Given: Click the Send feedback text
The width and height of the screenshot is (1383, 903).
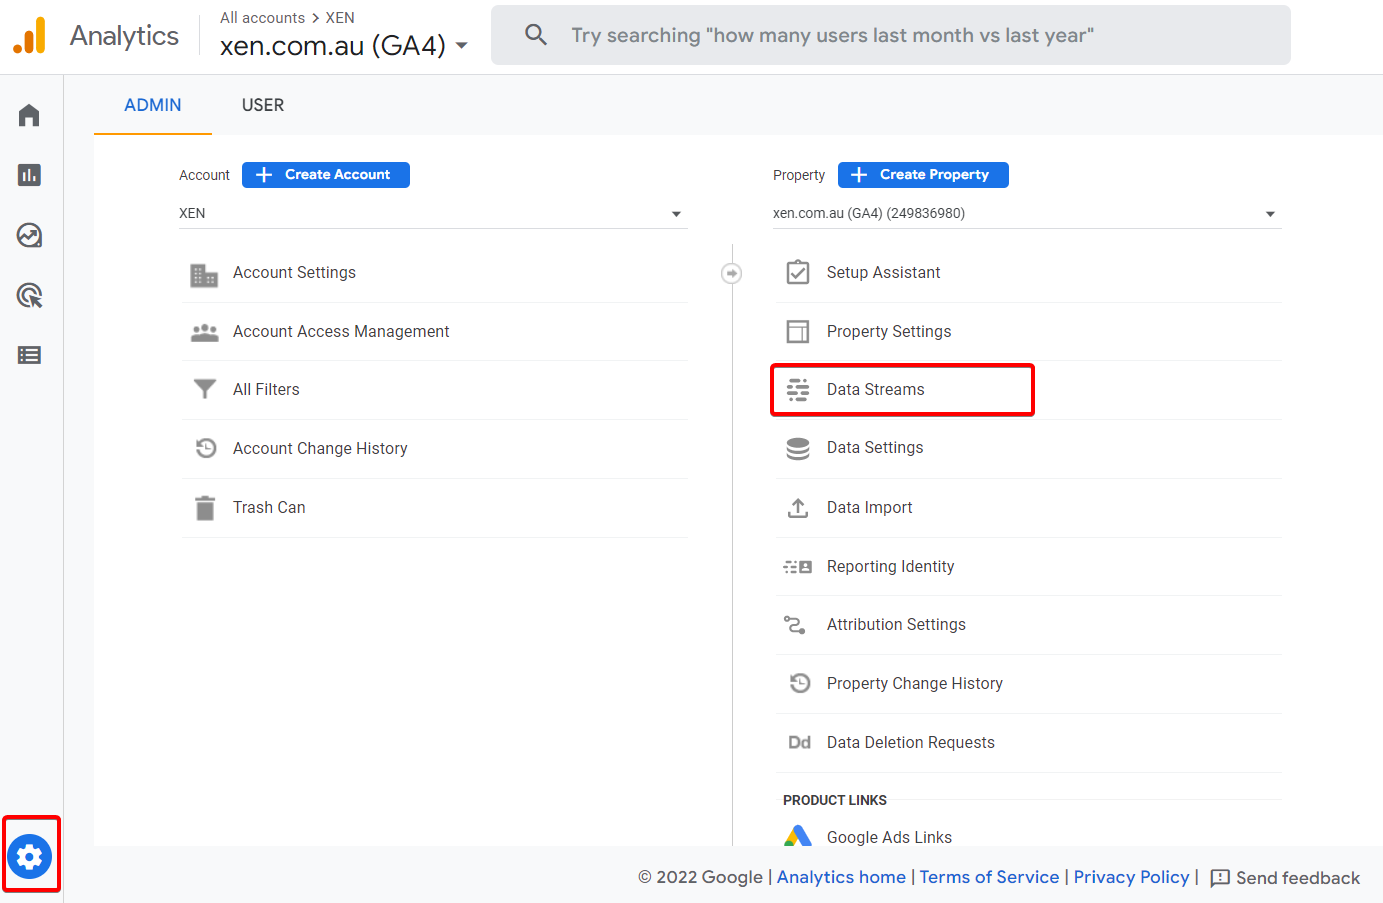Looking at the screenshot, I should tap(1298, 878).
